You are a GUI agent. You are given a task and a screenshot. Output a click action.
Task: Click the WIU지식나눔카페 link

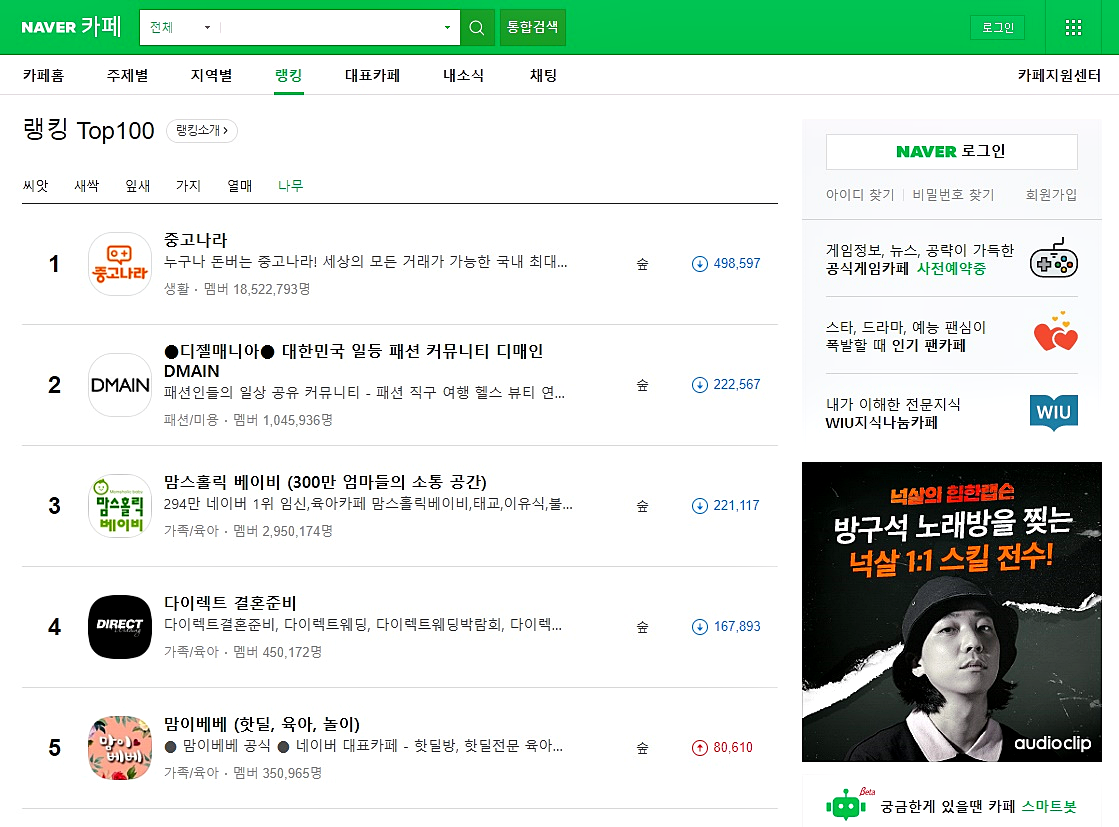882,422
